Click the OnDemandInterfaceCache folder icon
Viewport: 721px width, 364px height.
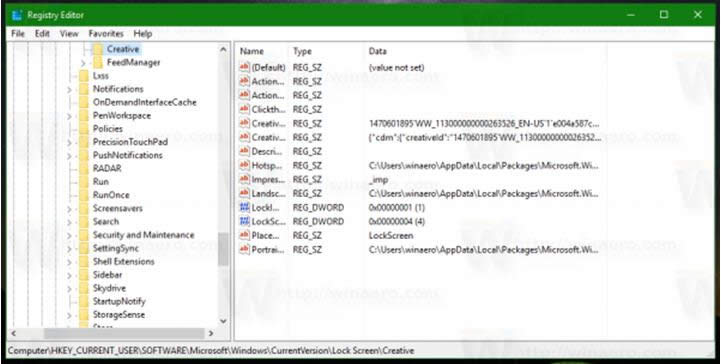pos(84,102)
